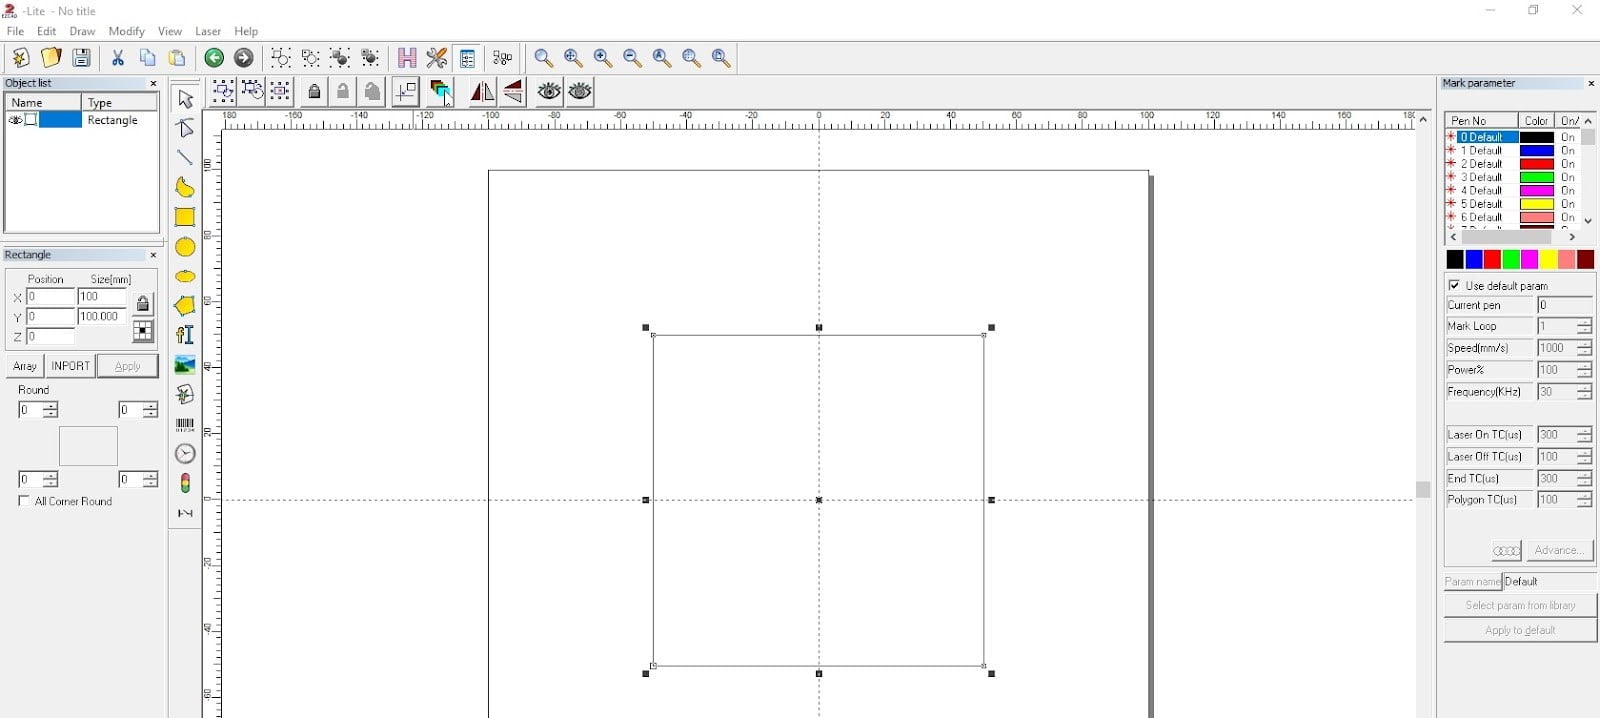Click the magnifier zoom tool
The image size is (1600, 718).
point(543,58)
